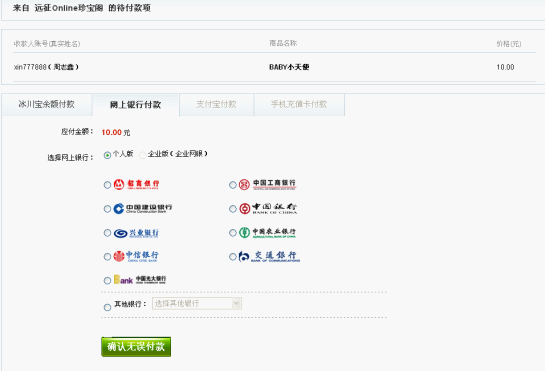Click the China Construction Bank logo
Viewport: 546px width, 372px height.
(x=143, y=208)
